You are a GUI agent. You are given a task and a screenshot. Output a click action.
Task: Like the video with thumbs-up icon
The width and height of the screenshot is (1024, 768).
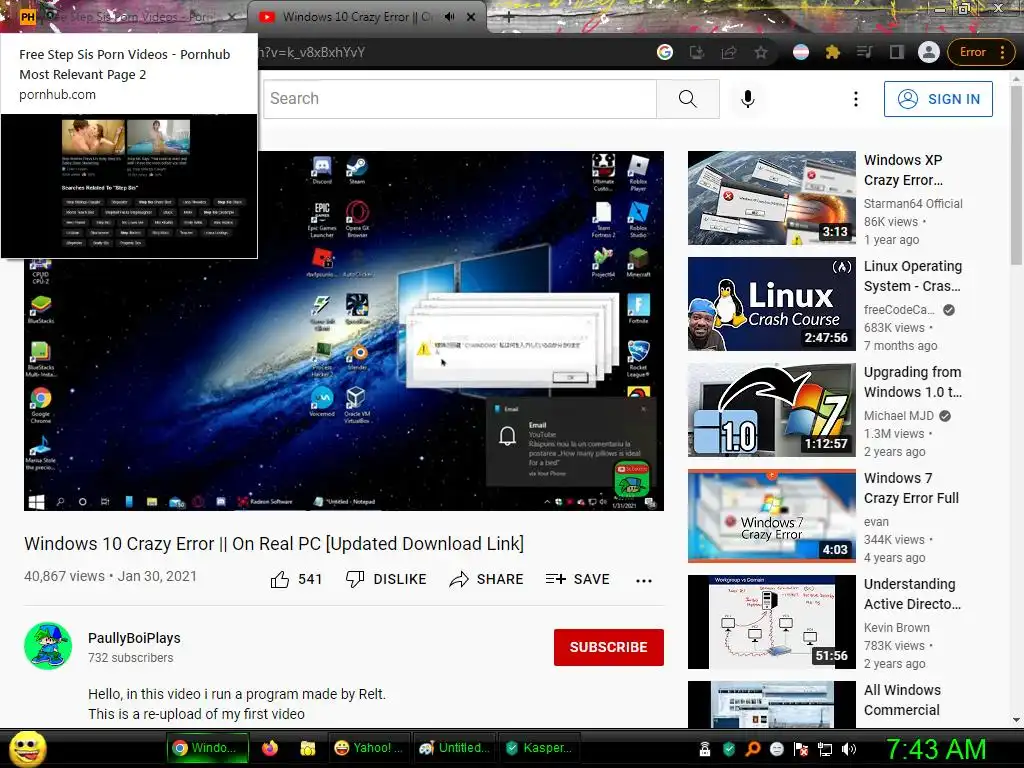click(x=280, y=579)
